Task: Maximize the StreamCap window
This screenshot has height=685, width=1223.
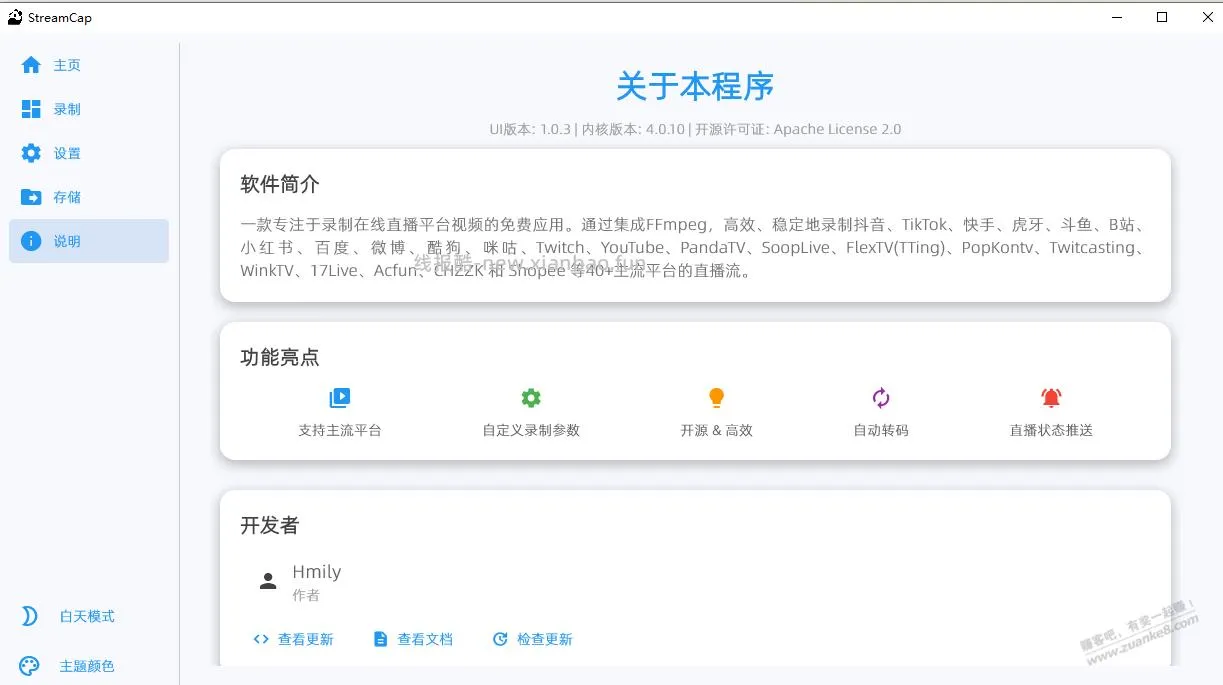Action: [x=1162, y=17]
